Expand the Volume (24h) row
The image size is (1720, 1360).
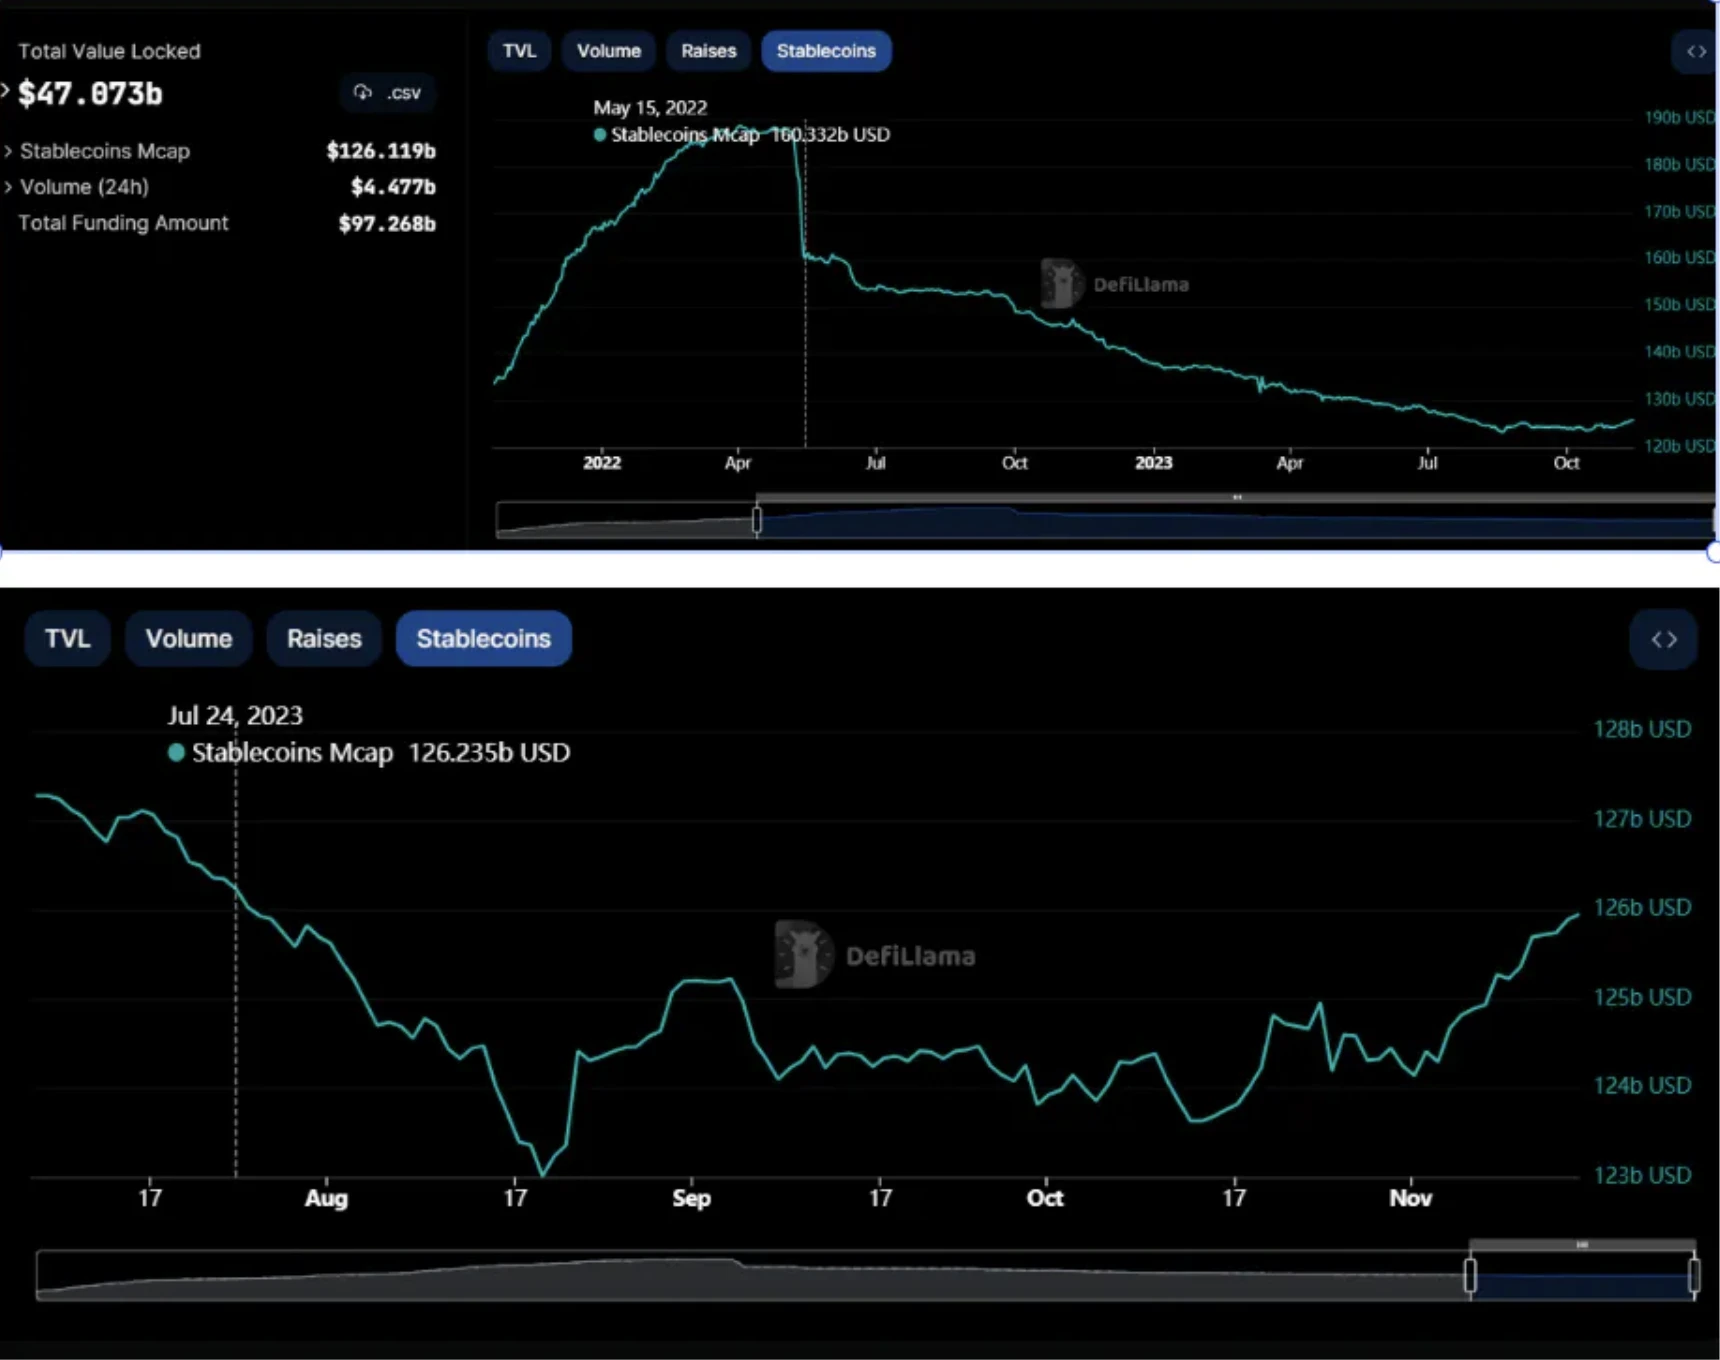click(x=9, y=187)
